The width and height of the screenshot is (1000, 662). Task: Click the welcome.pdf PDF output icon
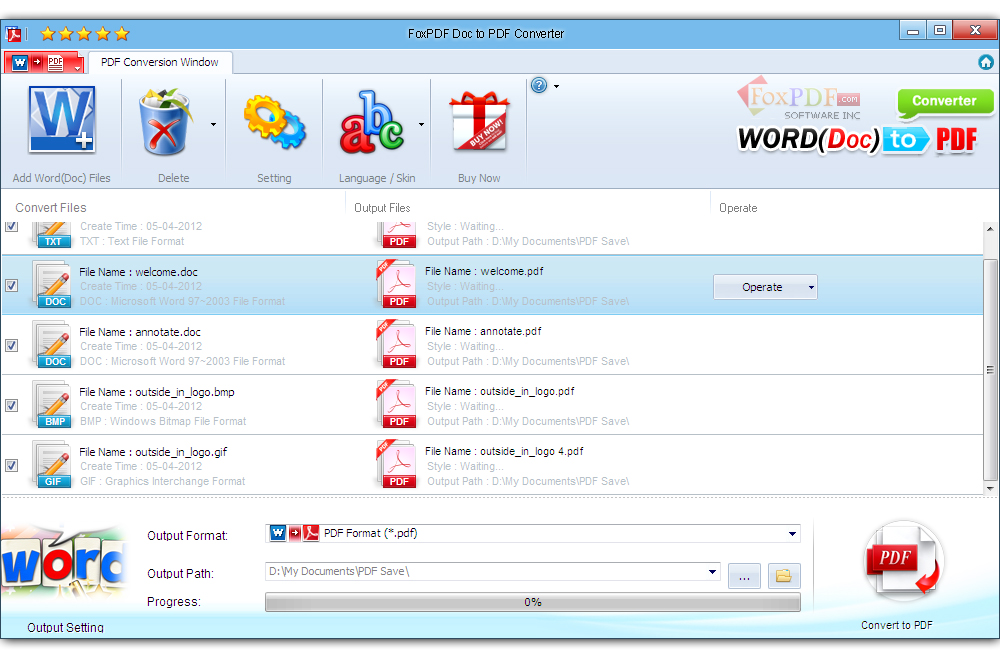[x=397, y=284]
